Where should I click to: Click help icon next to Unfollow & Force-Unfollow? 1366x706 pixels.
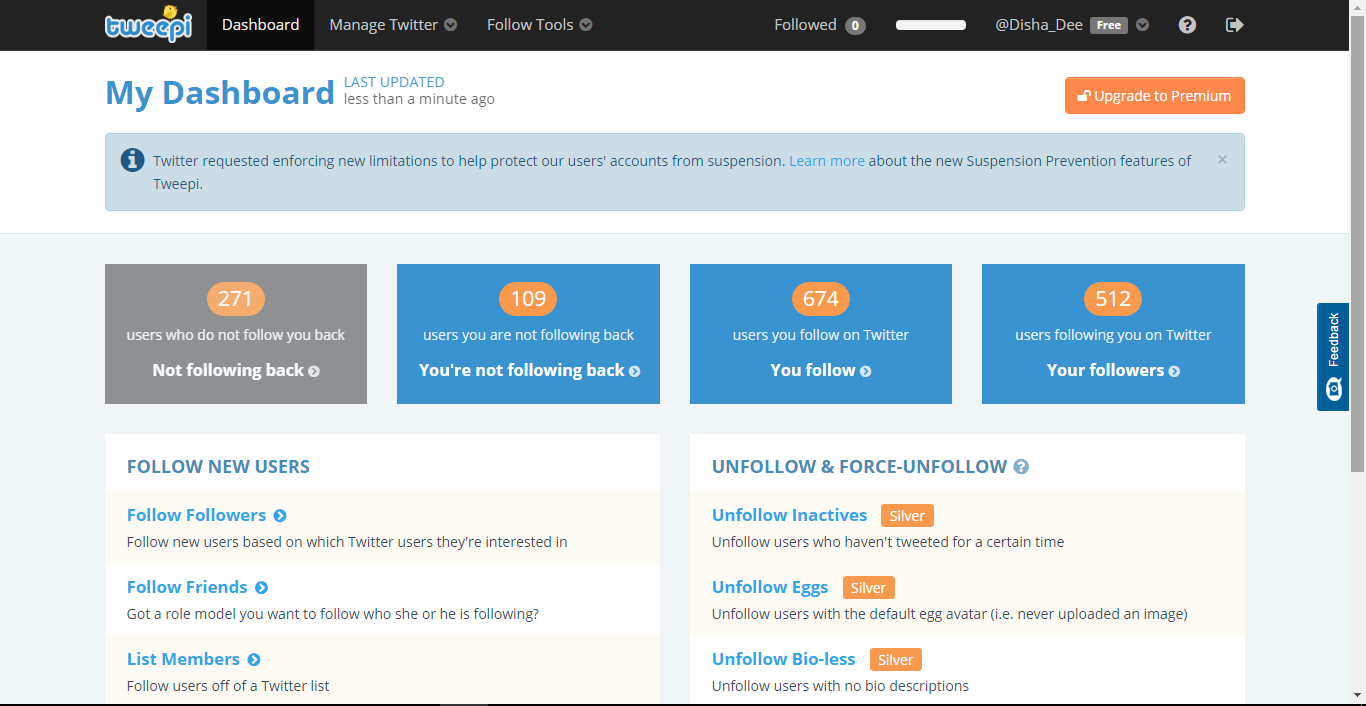tap(1021, 467)
